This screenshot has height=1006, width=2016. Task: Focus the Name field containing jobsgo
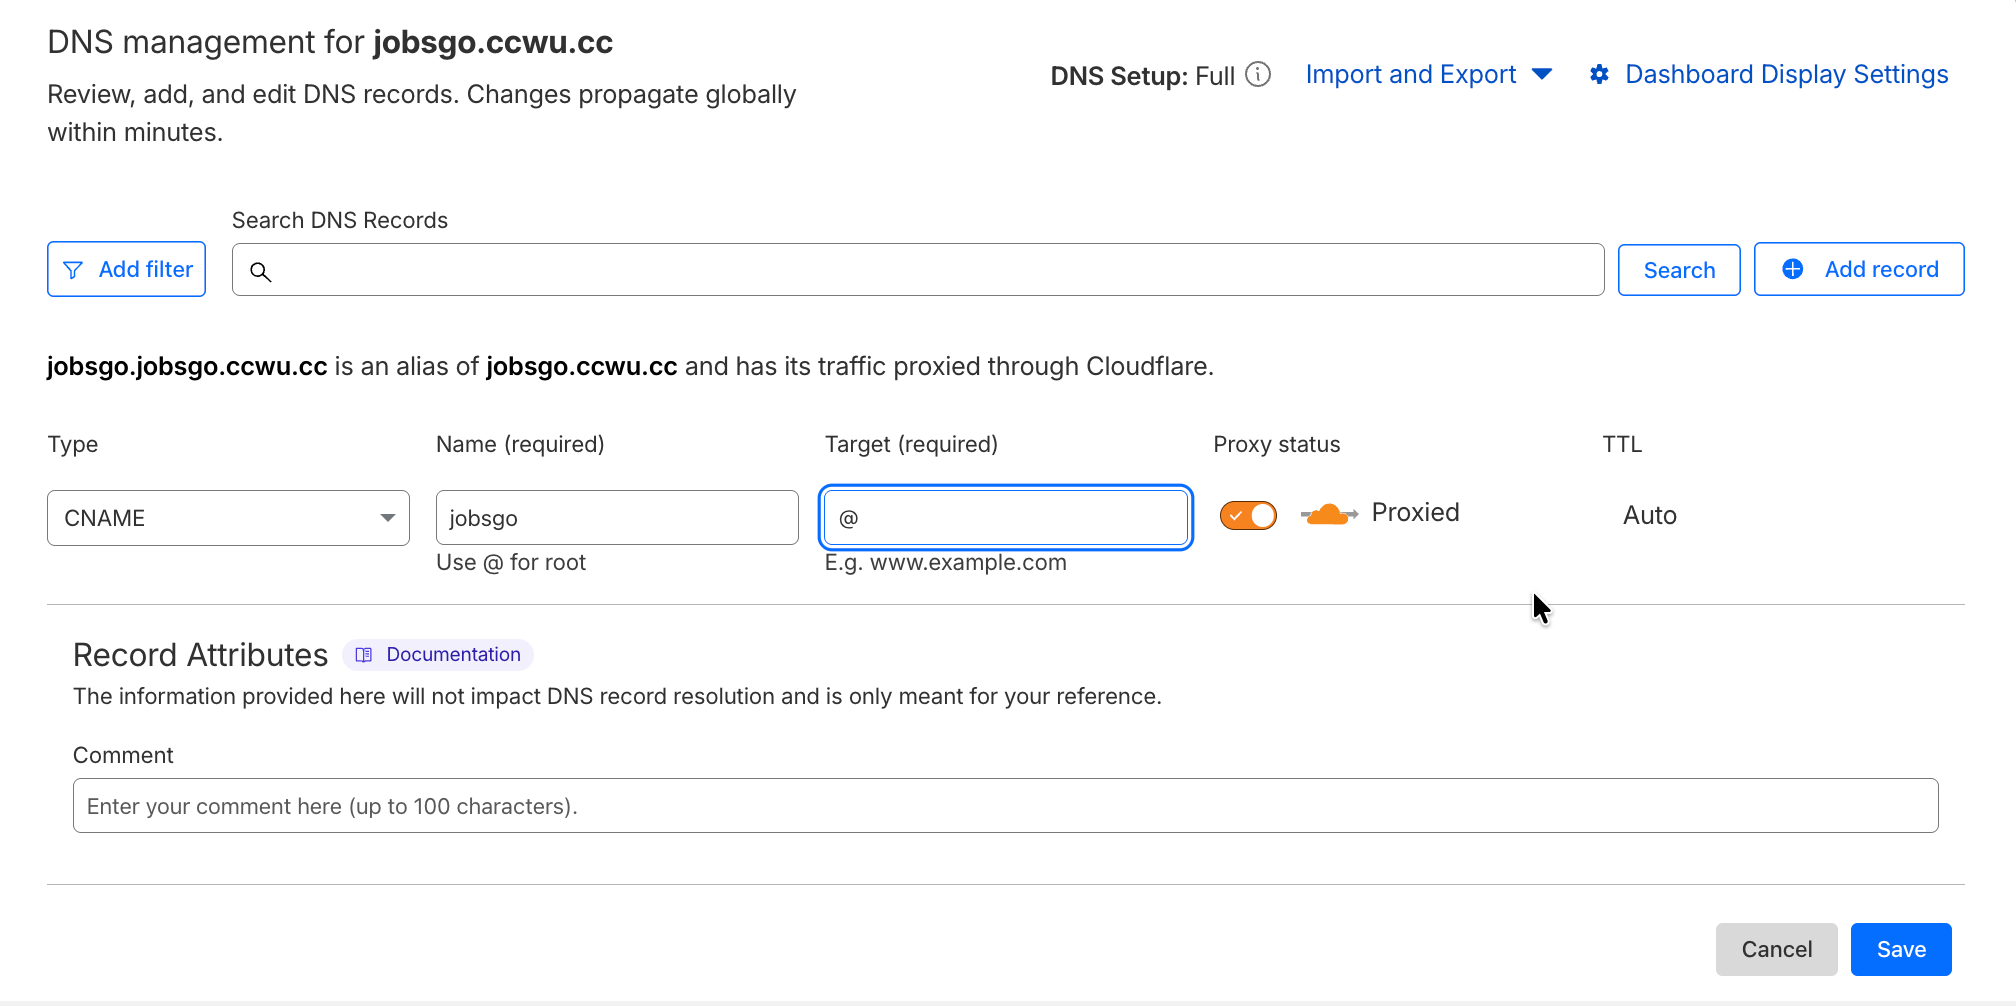pyautogui.click(x=617, y=518)
